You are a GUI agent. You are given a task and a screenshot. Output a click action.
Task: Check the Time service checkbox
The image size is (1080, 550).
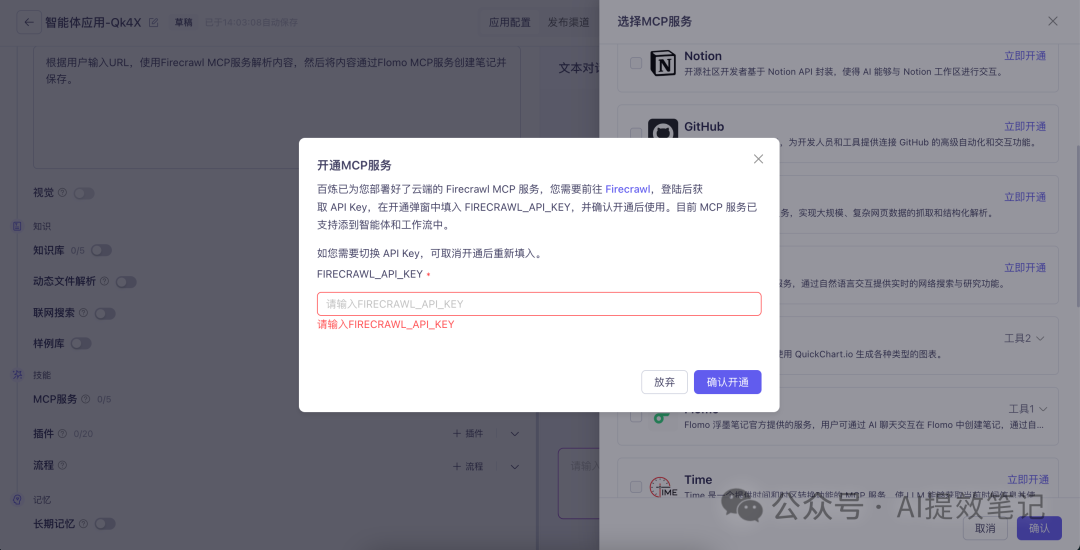click(636, 487)
